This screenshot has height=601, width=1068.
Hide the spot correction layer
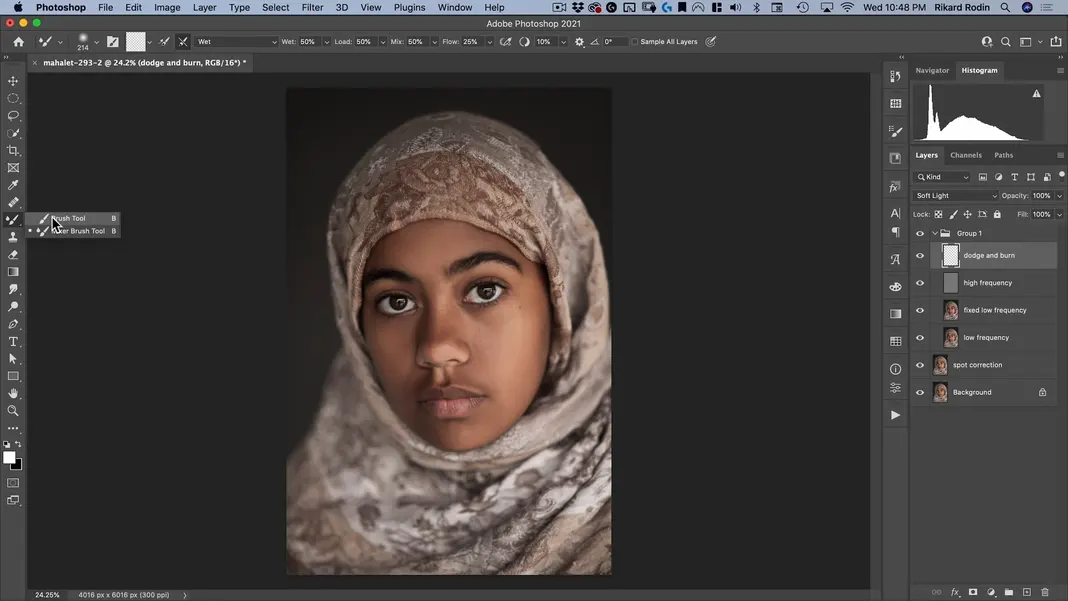pos(920,365)
